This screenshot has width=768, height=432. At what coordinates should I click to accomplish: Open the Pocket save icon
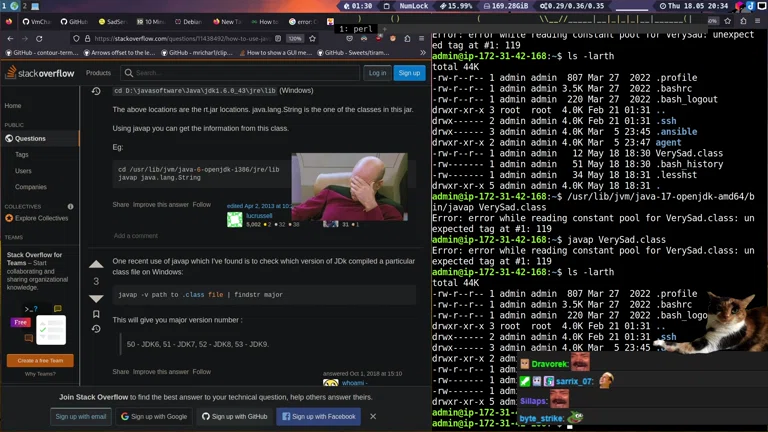pyautogui.click(x=349, y=38)
